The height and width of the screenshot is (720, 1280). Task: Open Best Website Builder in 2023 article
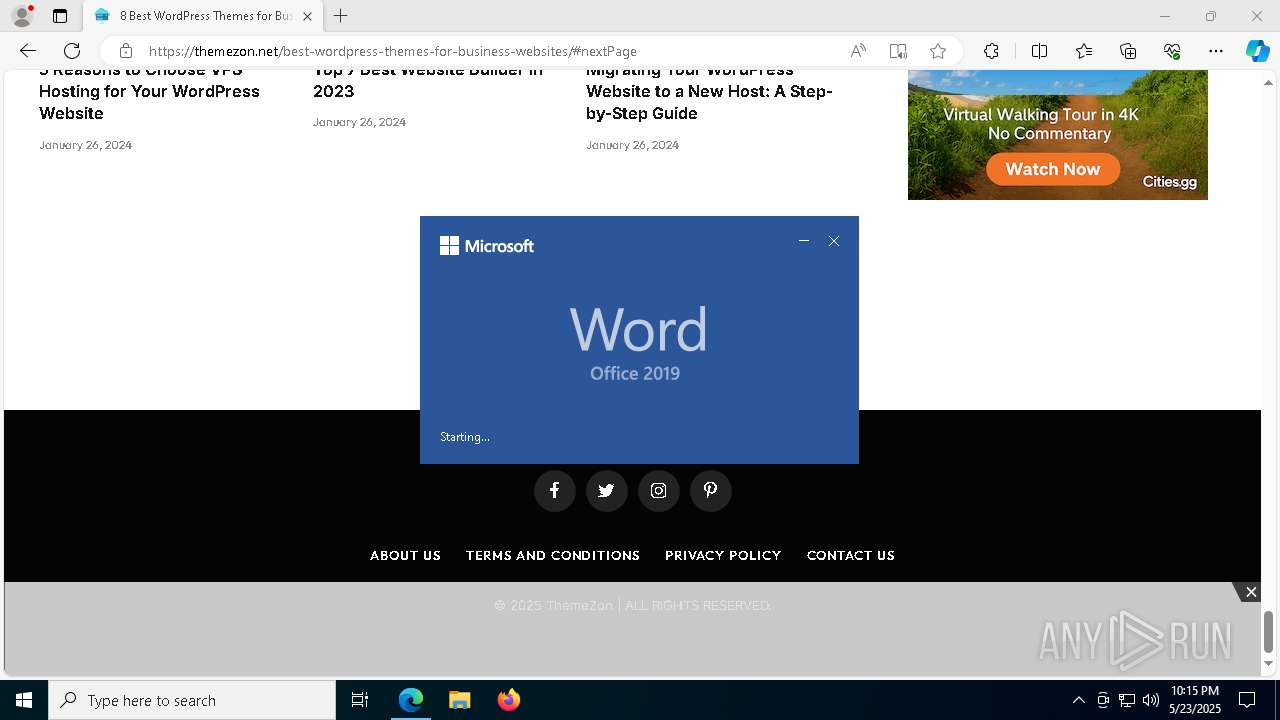coord(428,81)
